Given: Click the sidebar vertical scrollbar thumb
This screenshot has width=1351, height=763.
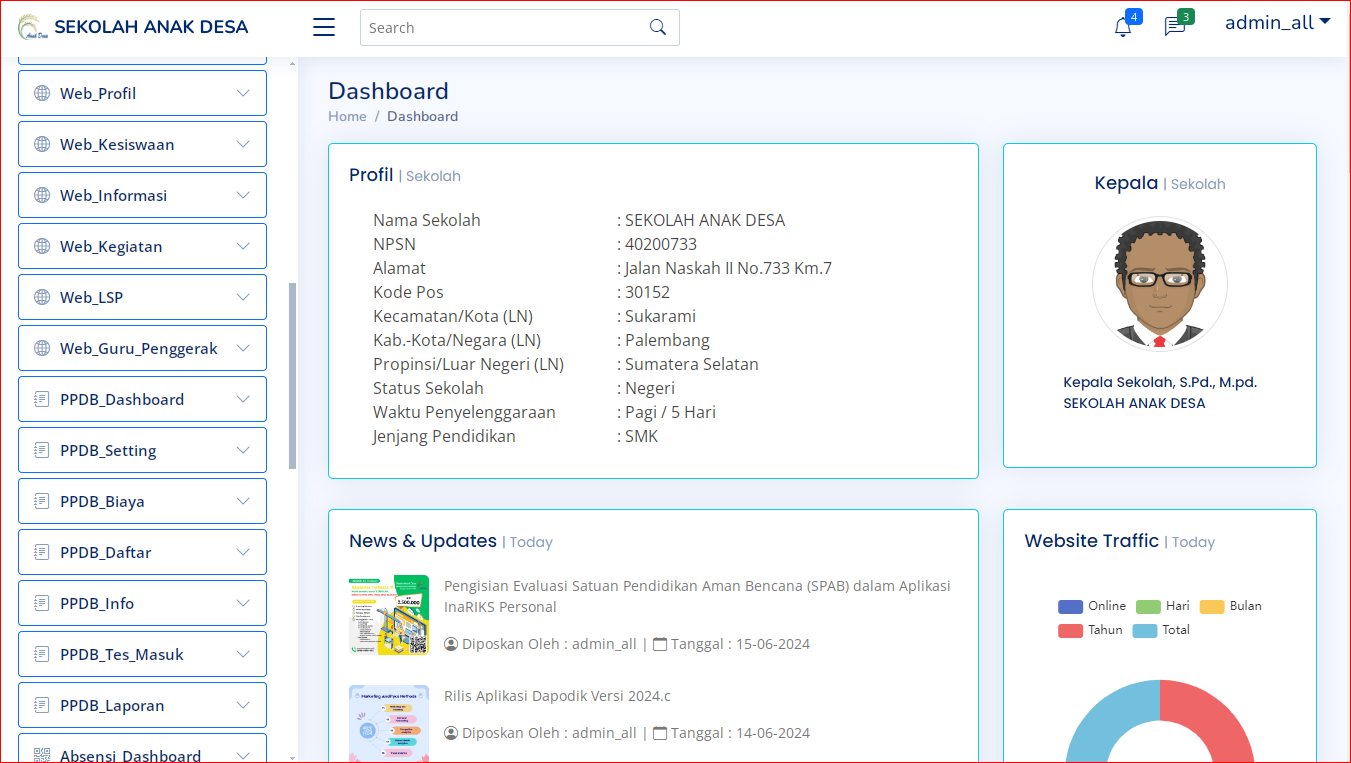Looking at the screenshot, I should point(293,376).
